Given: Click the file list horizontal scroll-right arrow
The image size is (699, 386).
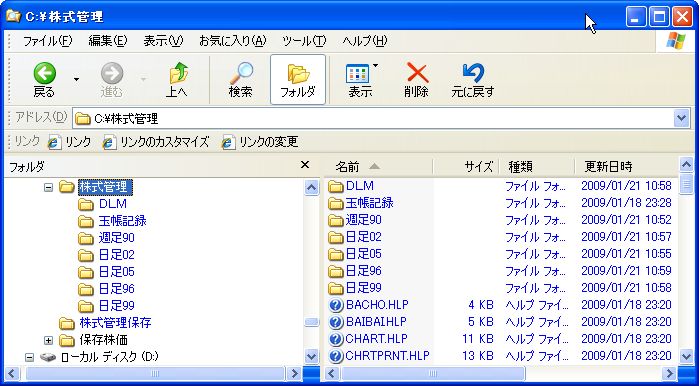Looking at the screenshot, I should (x=670, y=373).
